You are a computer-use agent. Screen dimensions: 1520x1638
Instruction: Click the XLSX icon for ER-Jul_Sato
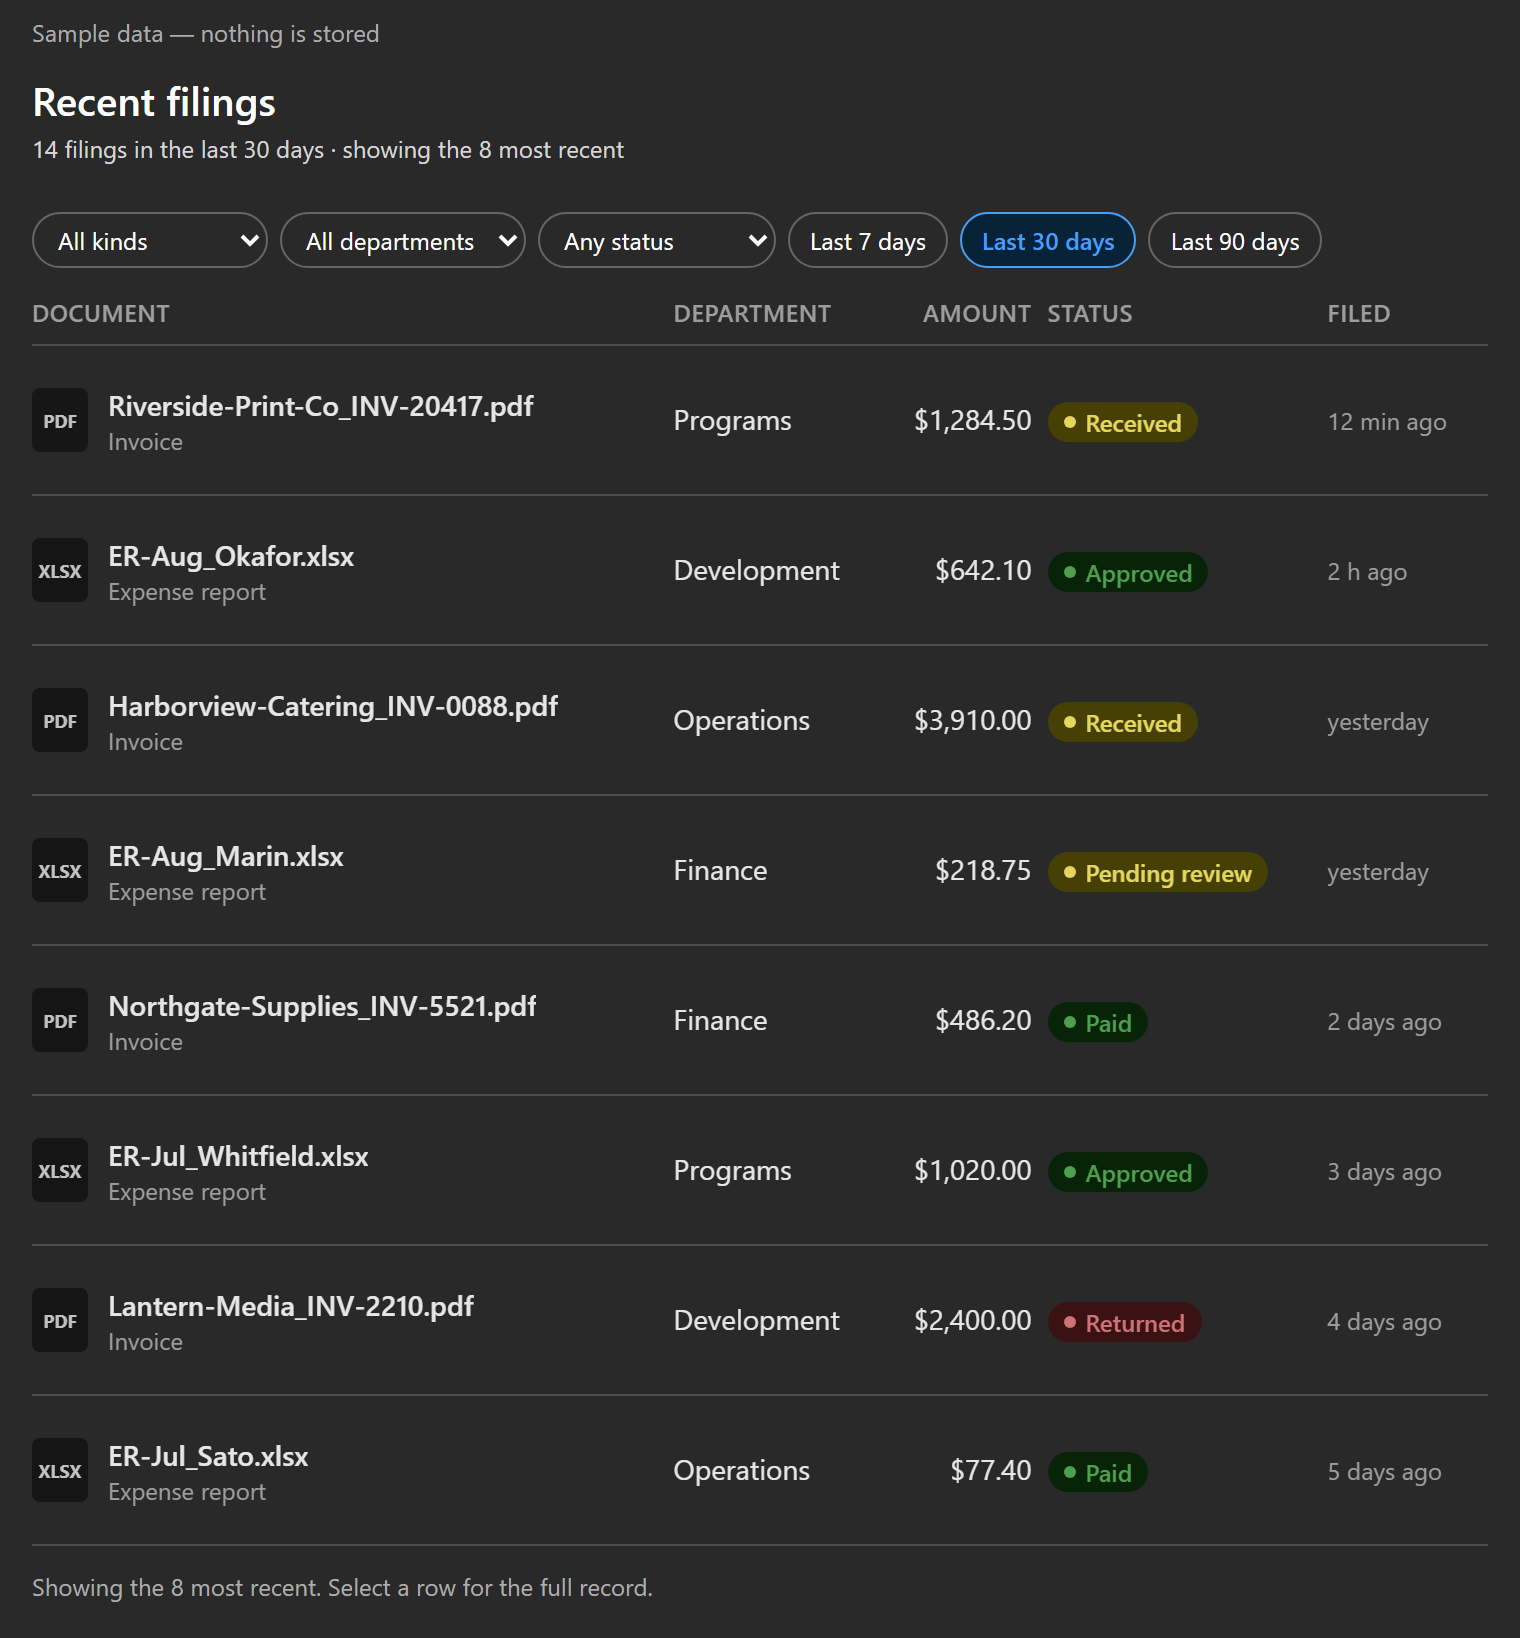(x=60, y=1471)
